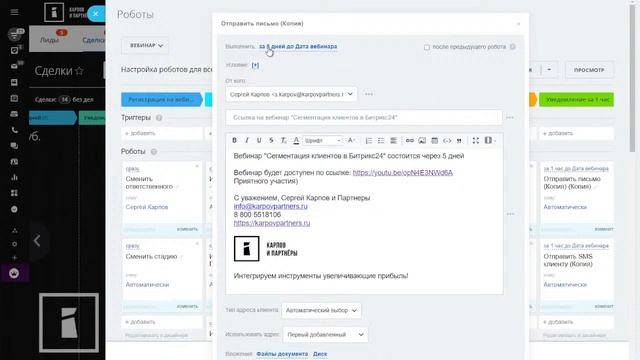This screenshot has width=640, height=360.
Task: Open the menu dots beside subject field
Action: (510, 118)
